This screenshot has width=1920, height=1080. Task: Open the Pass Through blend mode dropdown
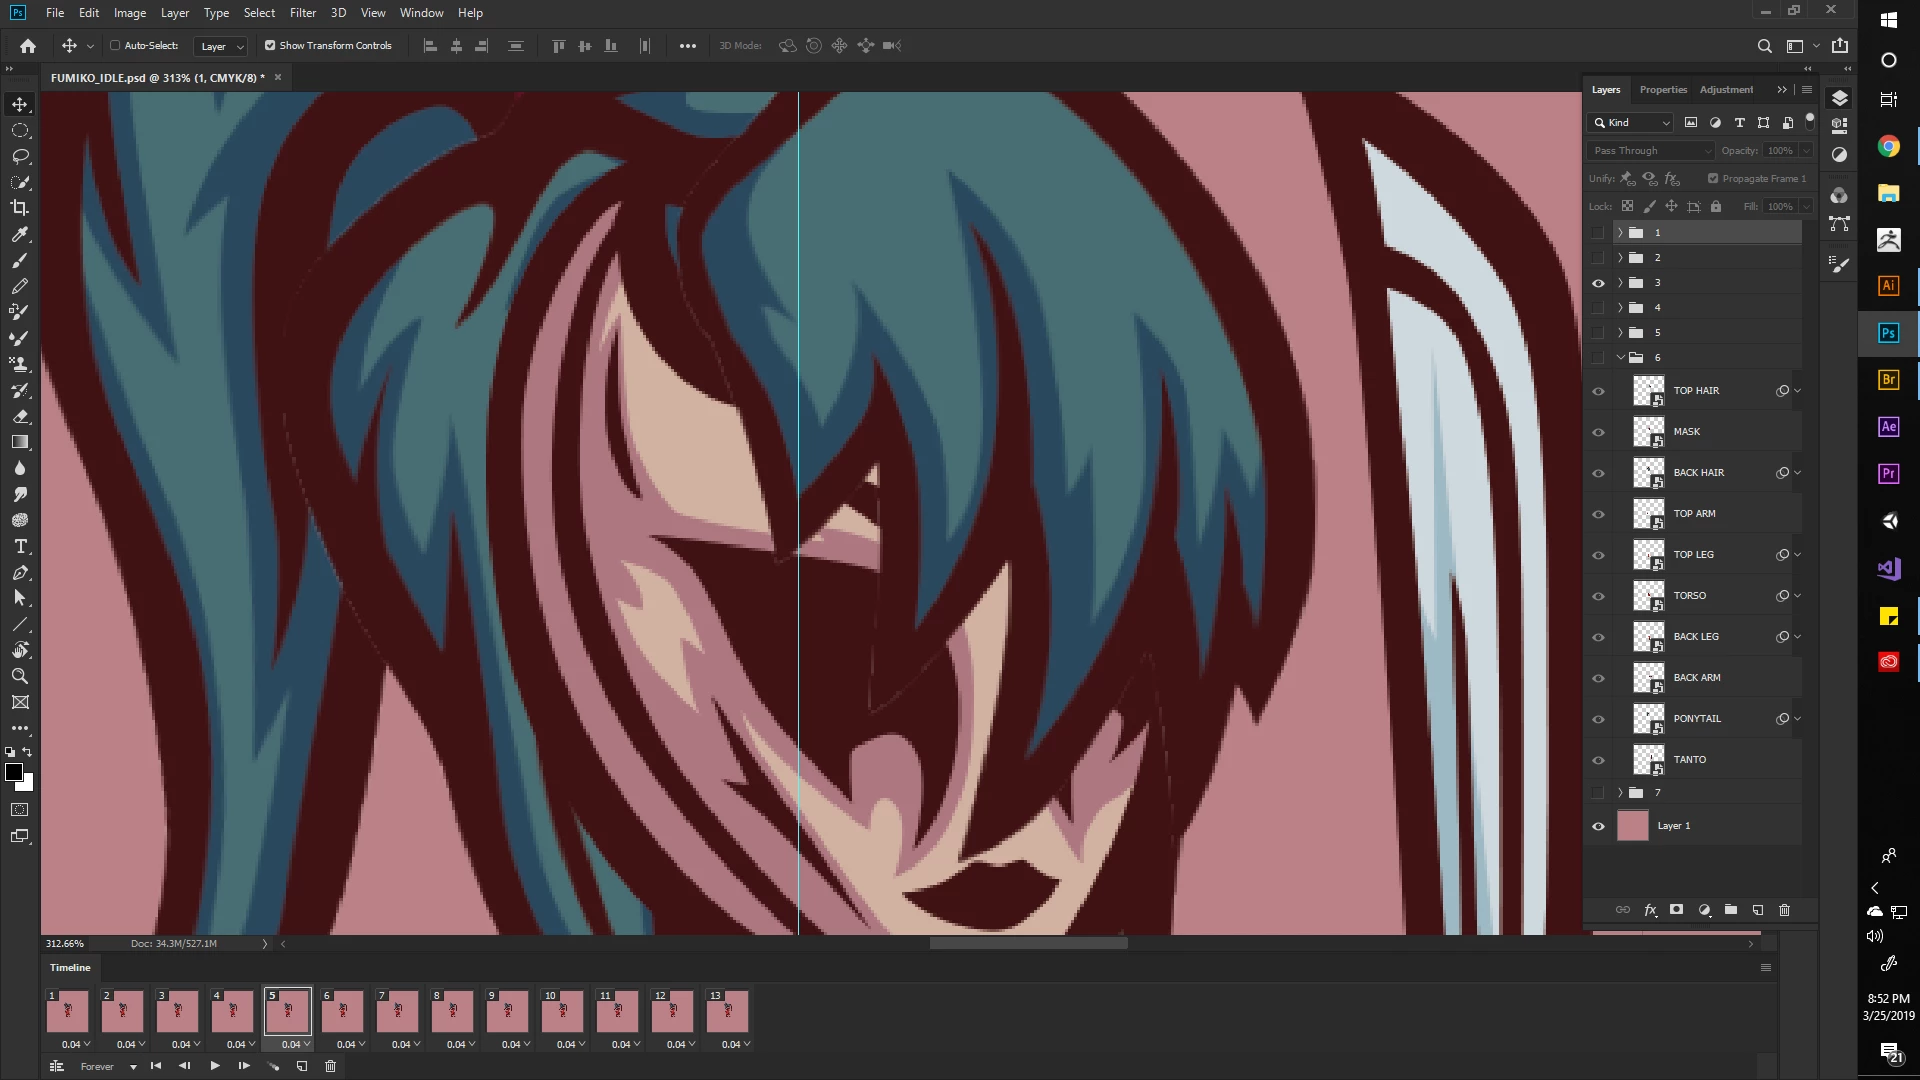(x=1651, y=150)
